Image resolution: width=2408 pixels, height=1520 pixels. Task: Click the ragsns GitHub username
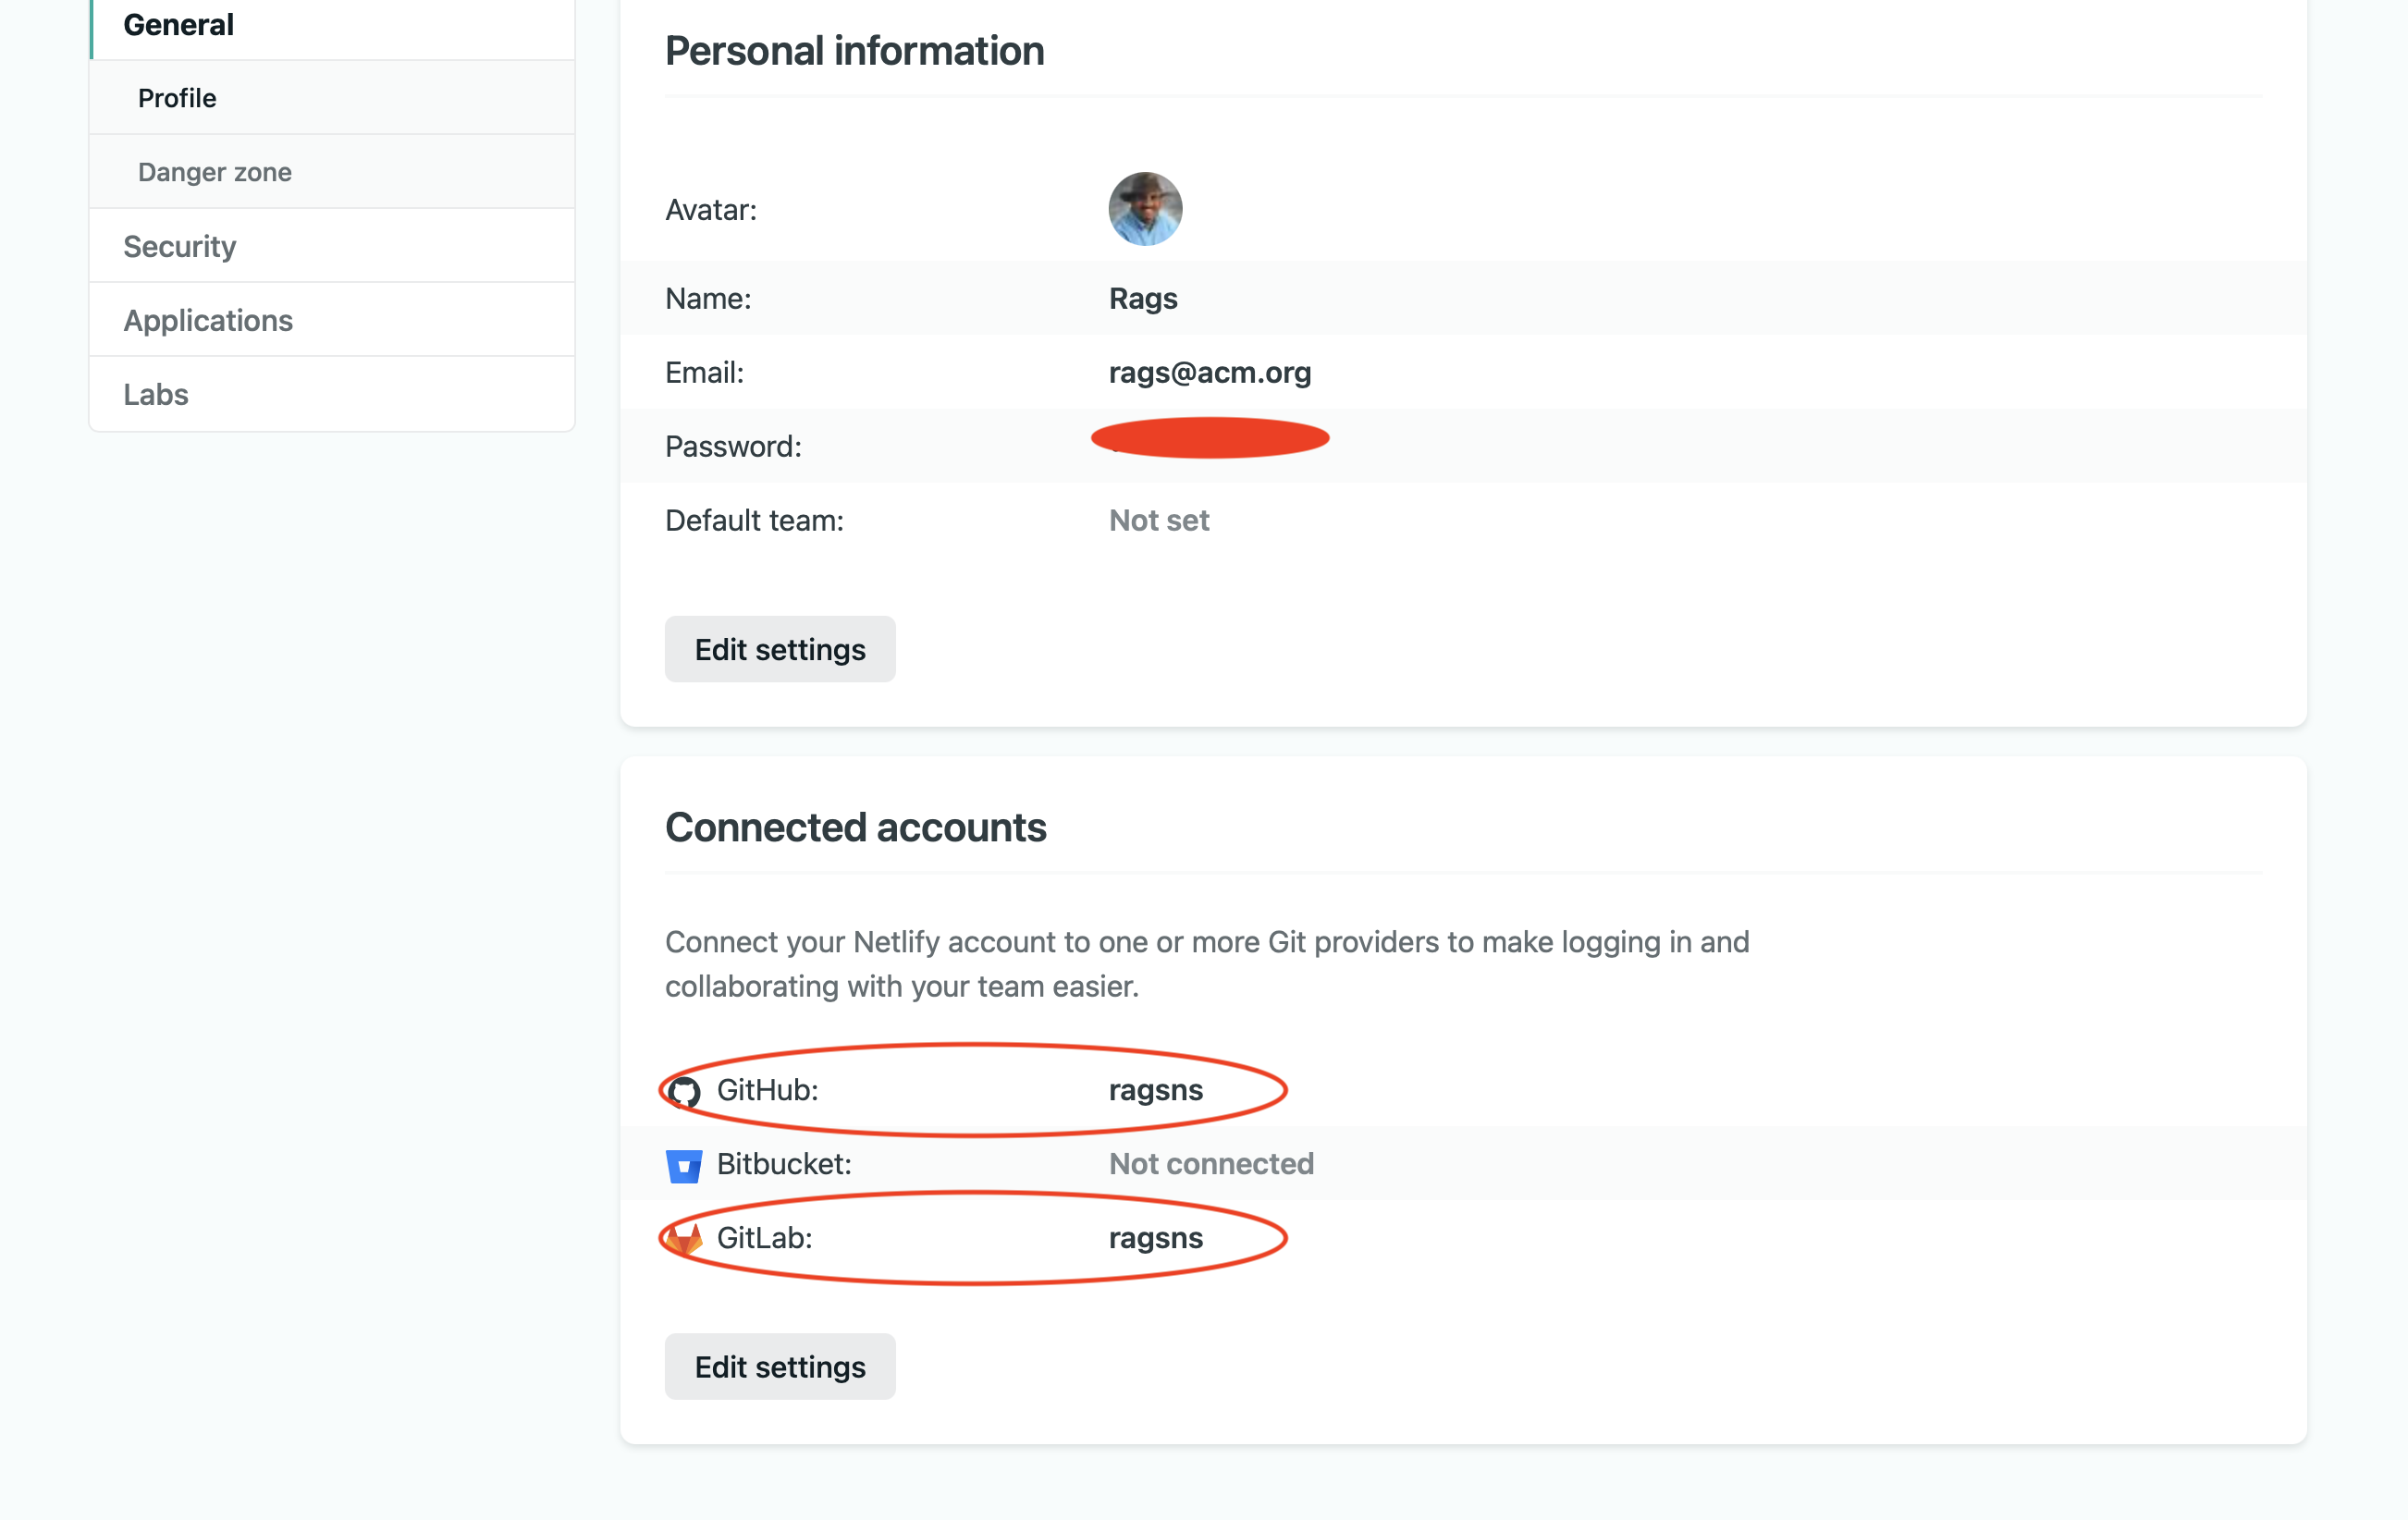click(1156, 1090)
